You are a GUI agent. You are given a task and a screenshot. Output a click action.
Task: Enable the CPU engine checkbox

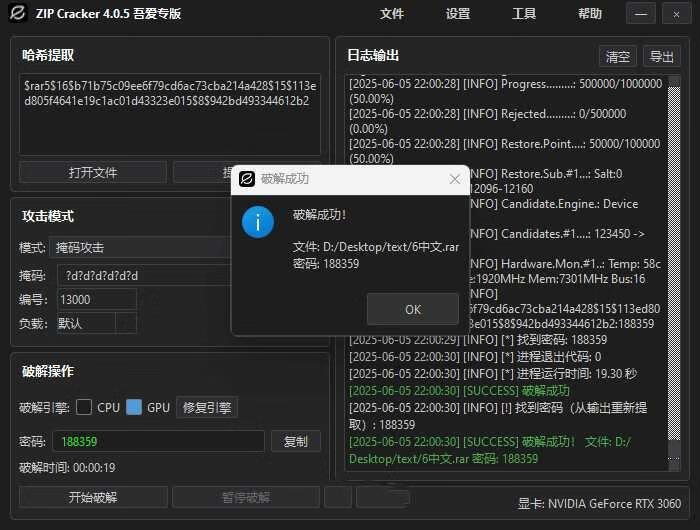(84, 407)
